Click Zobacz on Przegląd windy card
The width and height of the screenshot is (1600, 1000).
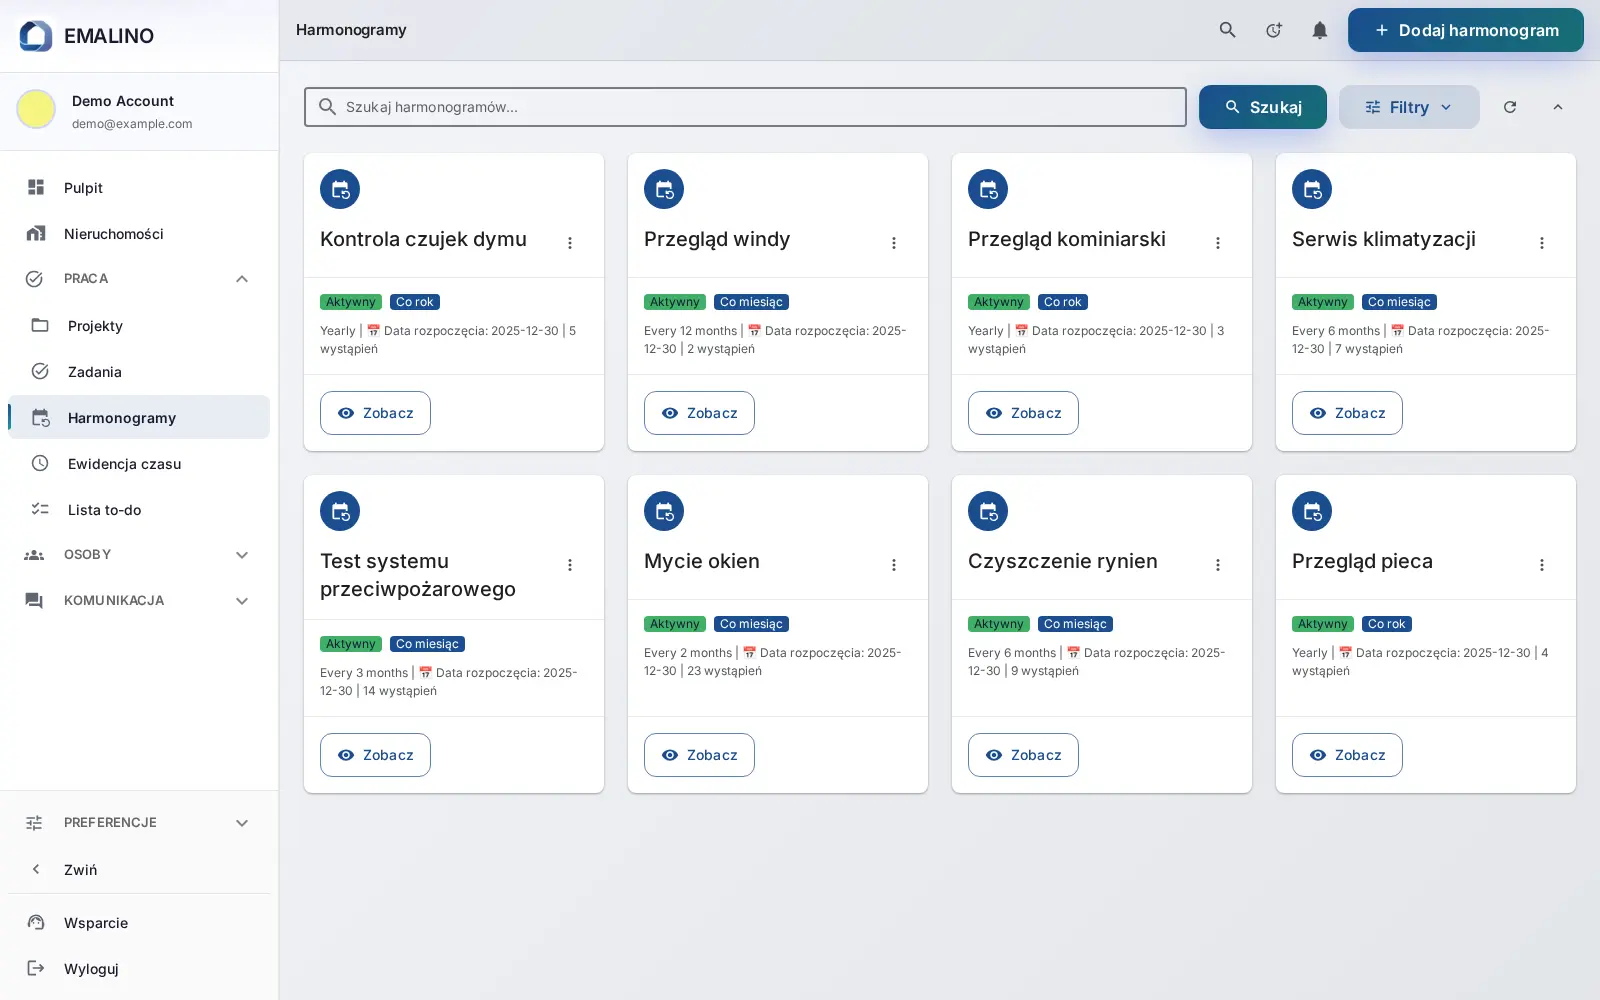pyautogui.click(x=699, y=413)
